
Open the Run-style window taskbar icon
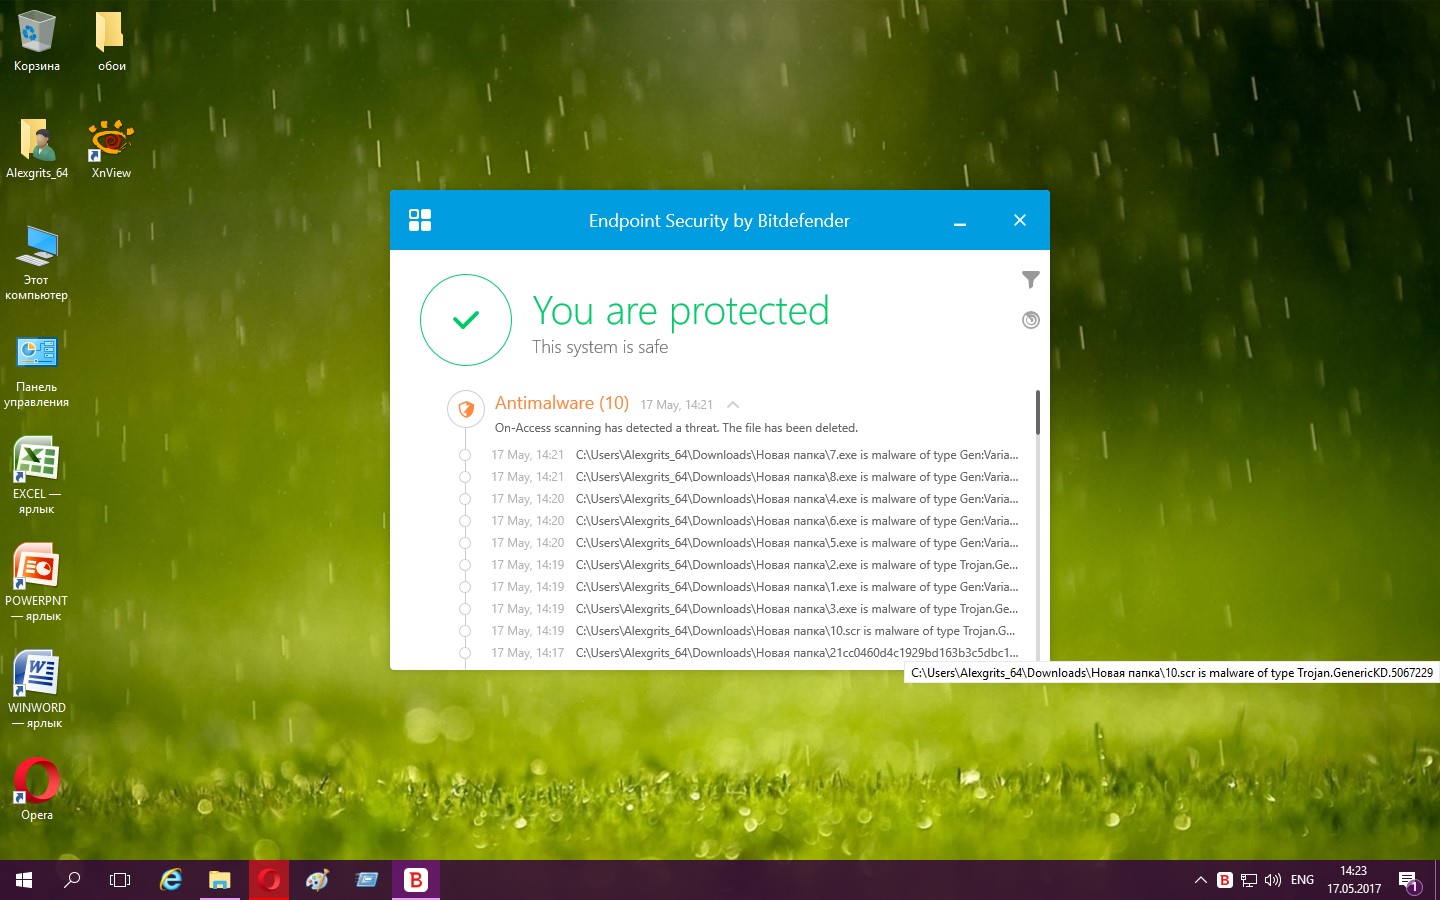(x=367, y=880)
